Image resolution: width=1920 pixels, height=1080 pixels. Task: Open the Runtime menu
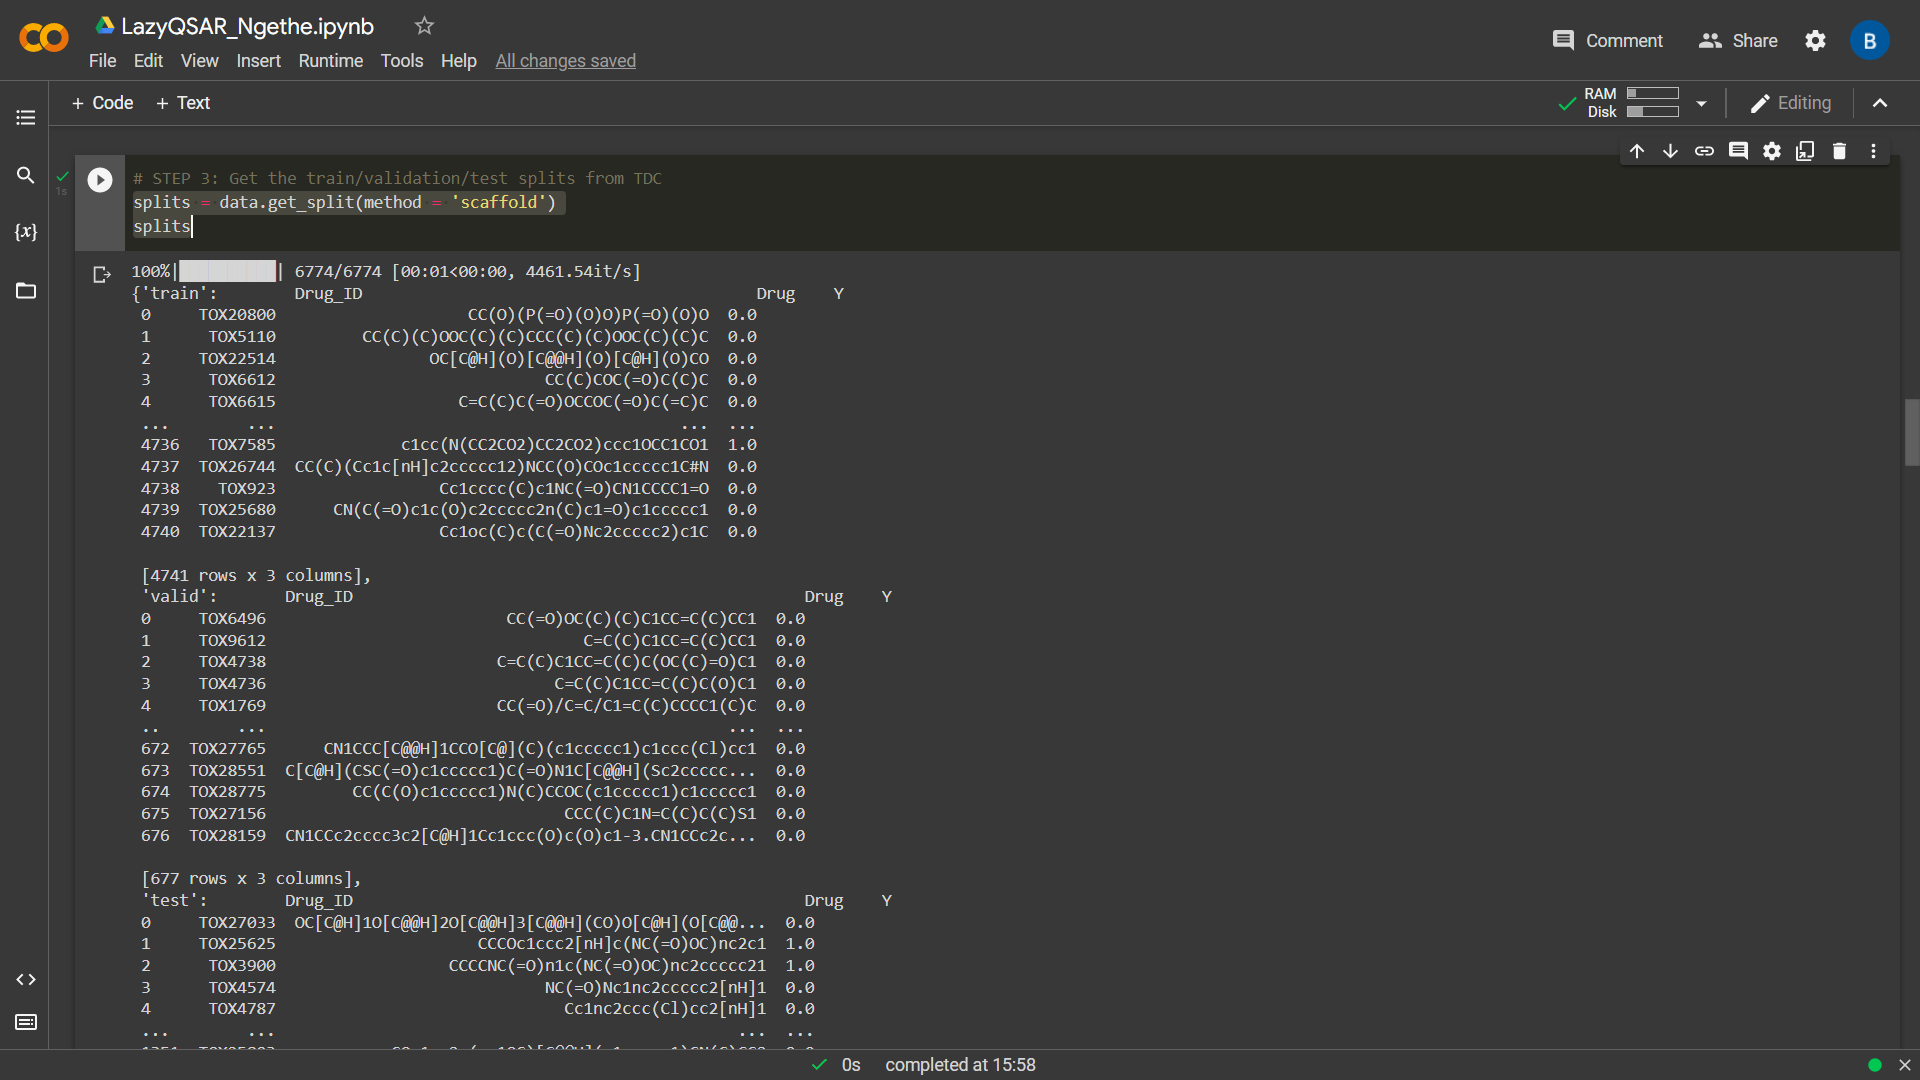click(330, 61)
